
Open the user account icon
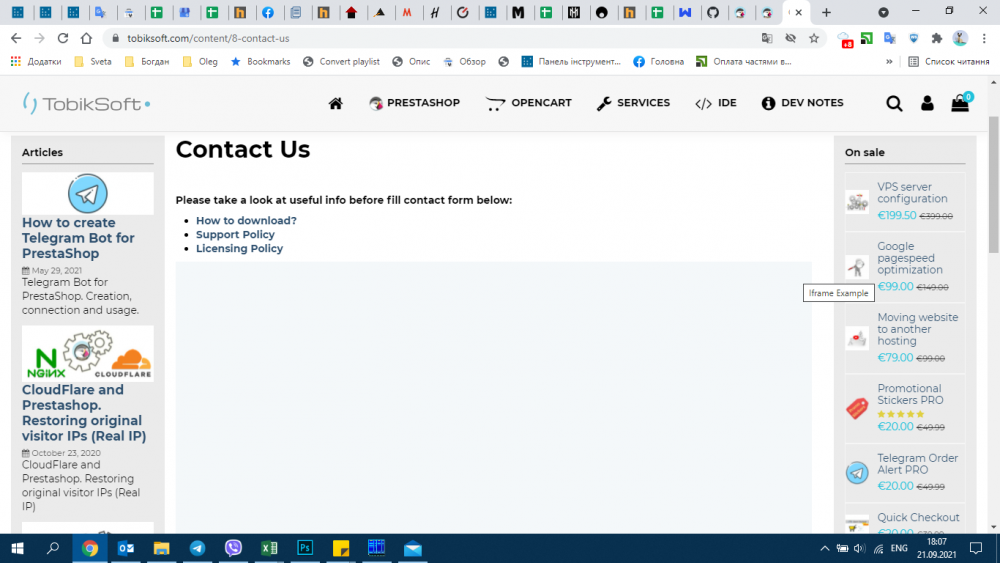point(927,103)
